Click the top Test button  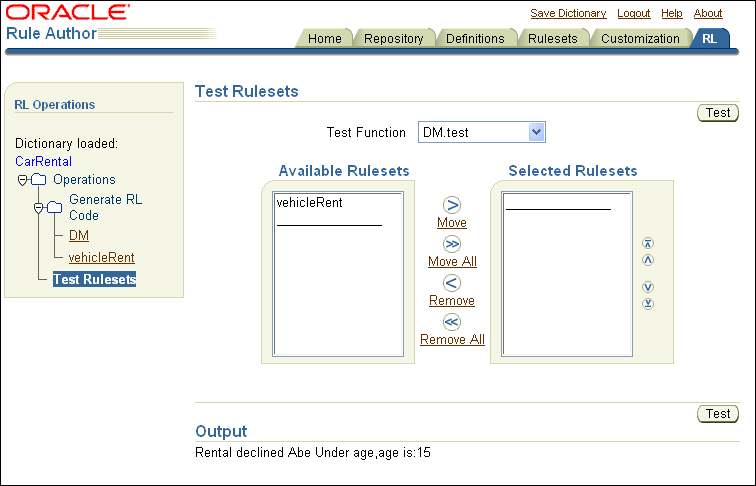(718, 113)
